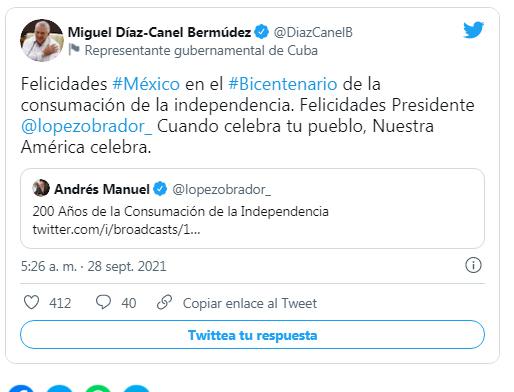Image resolution: width=514 pixels, height=392 pixels.
Task: Click Díaz-Canel's blue verified badge
Action: click(x=261, y=32)
